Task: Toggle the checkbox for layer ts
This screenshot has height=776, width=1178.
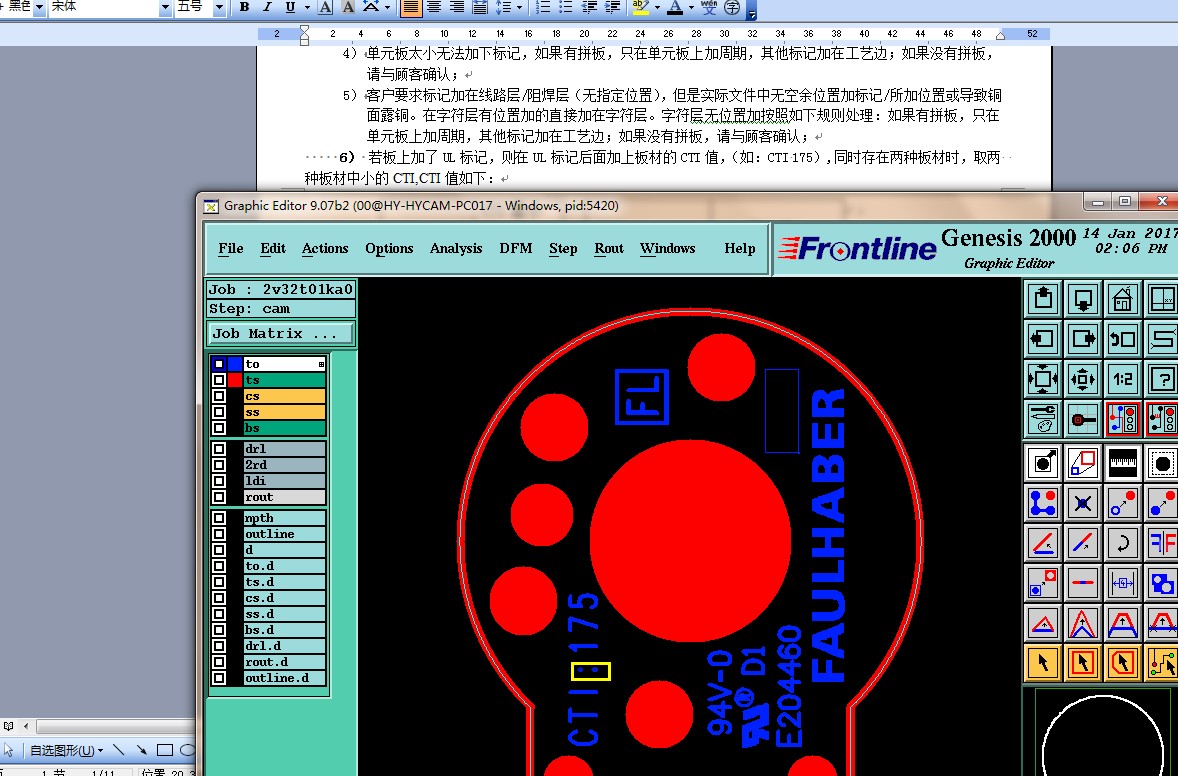Action: [219, 380]
